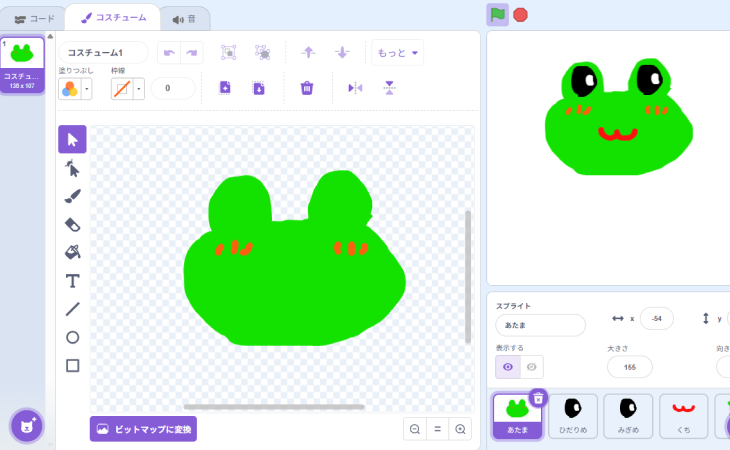
Task: Click the trash Delete icon in toolbar
Action: (x=307, y=88)
